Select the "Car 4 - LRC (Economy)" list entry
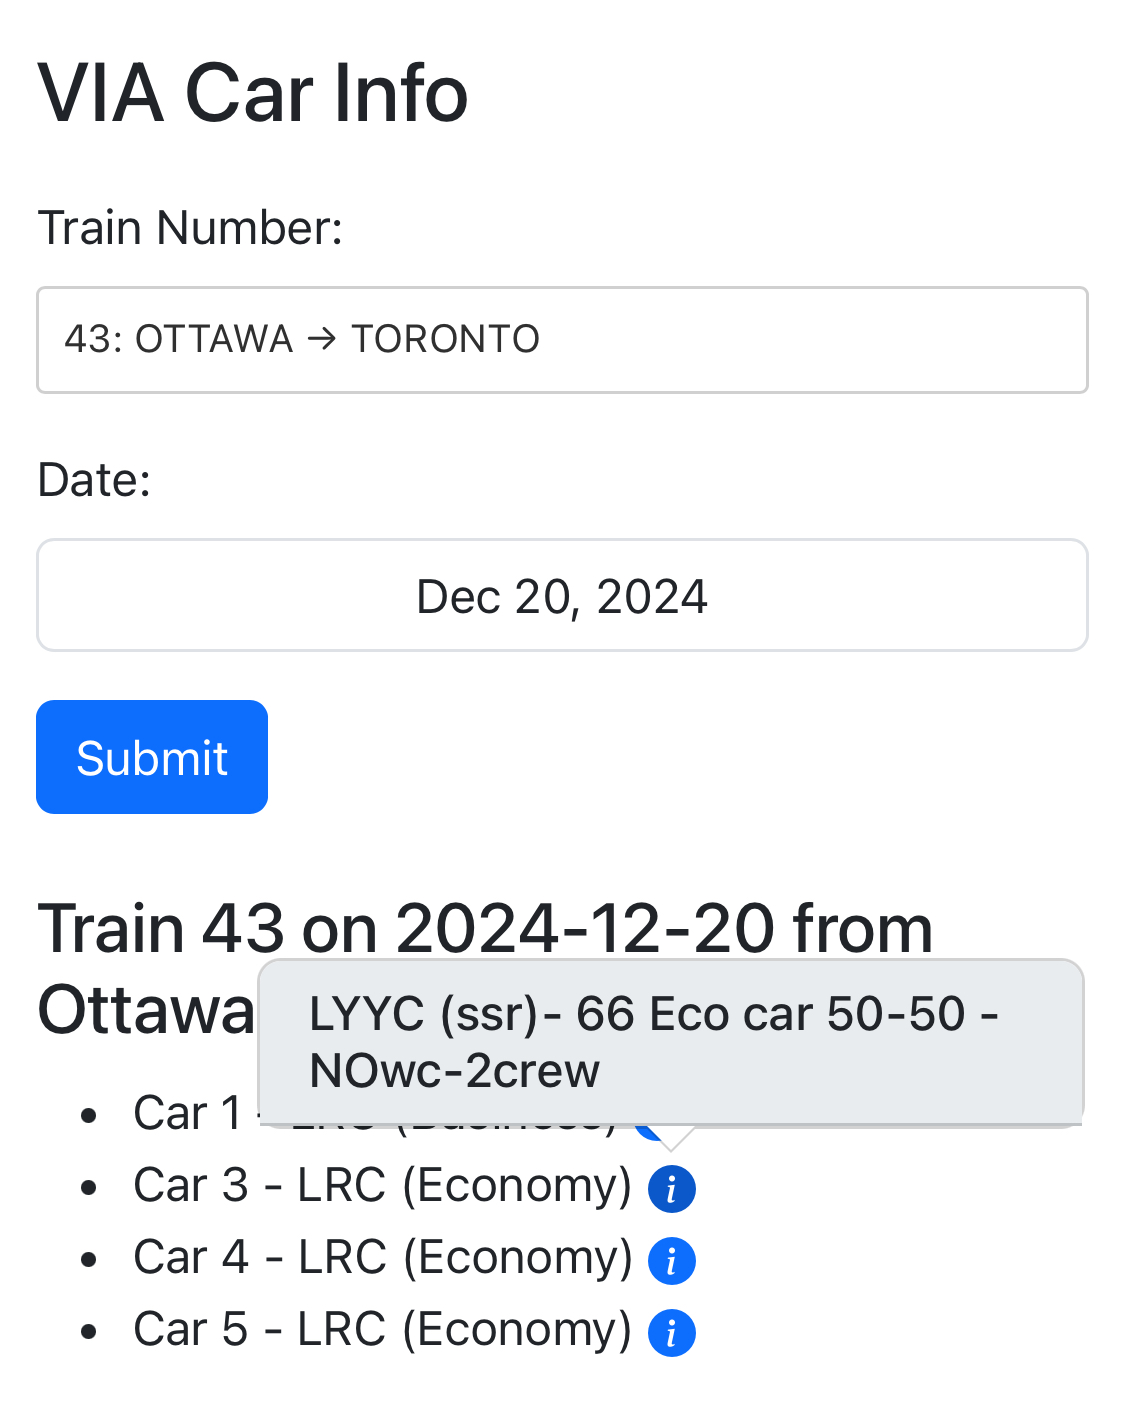 tap(382, 1258)
